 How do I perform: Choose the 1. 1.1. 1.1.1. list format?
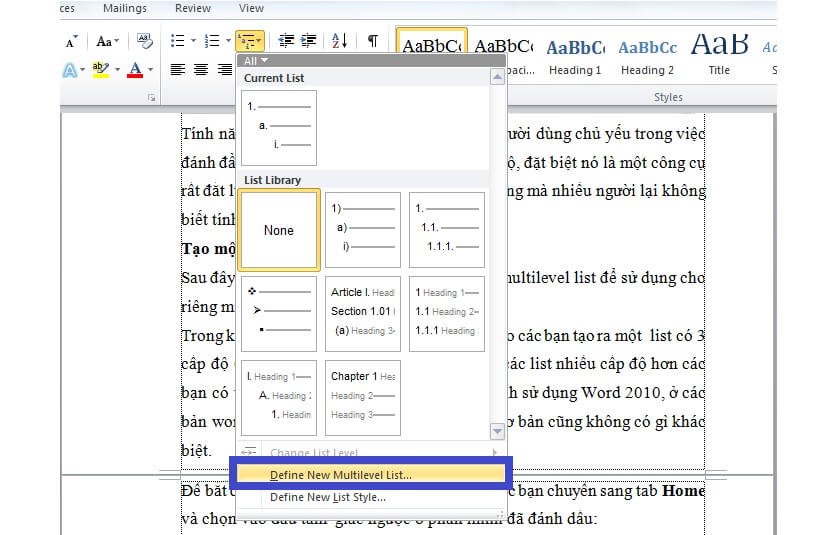tap(447, 230)
